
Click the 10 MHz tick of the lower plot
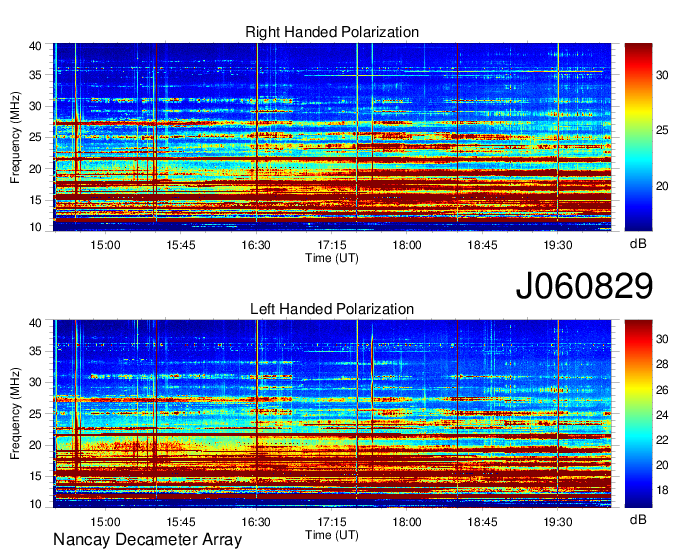point(35,504)
